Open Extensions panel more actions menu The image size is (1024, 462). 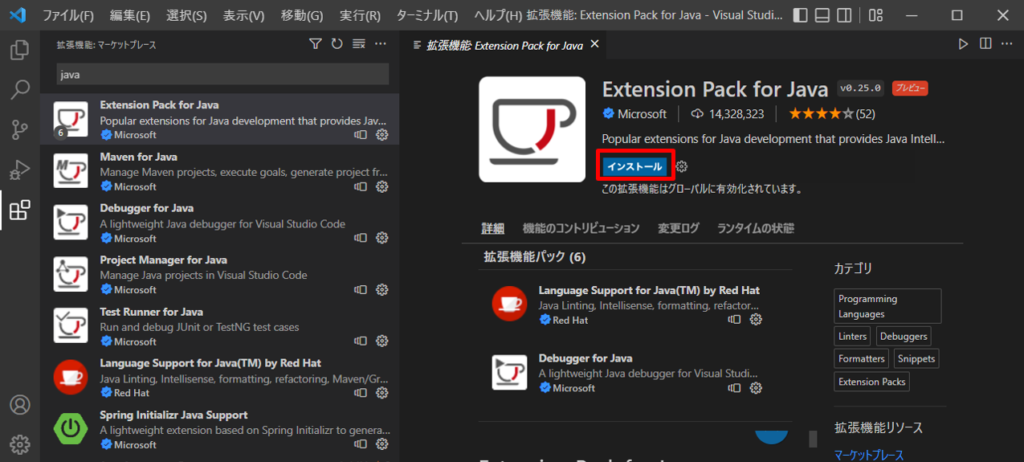click(x=381, y=44)
